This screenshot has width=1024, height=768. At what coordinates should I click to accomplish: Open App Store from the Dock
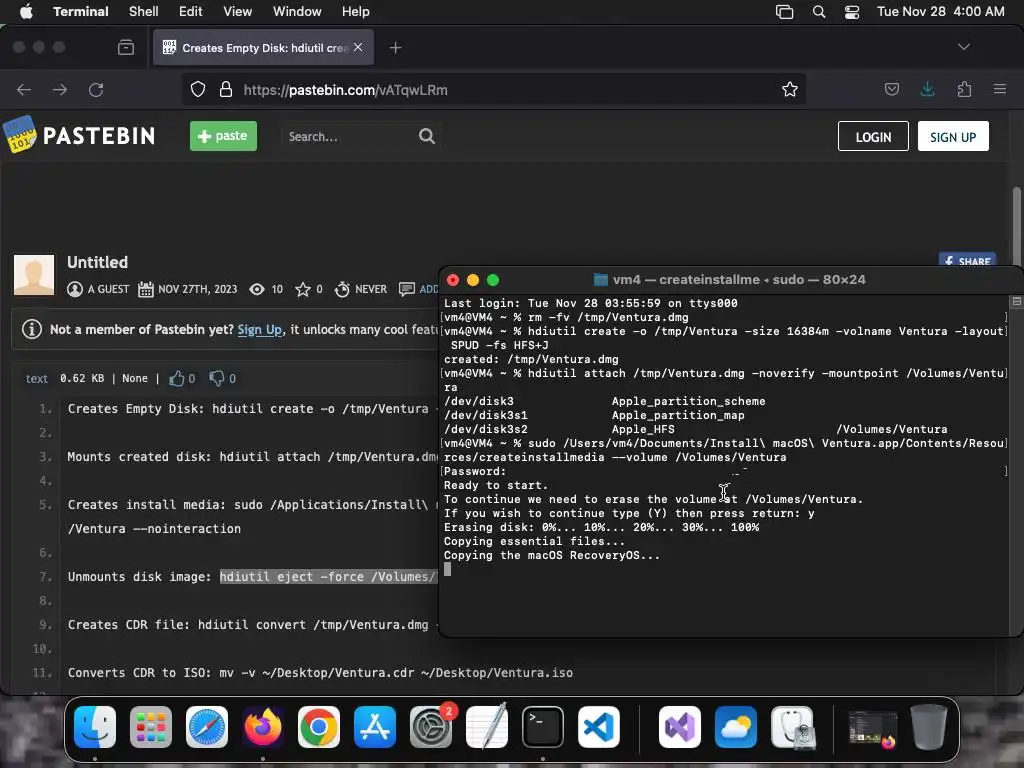click(375, 727)
